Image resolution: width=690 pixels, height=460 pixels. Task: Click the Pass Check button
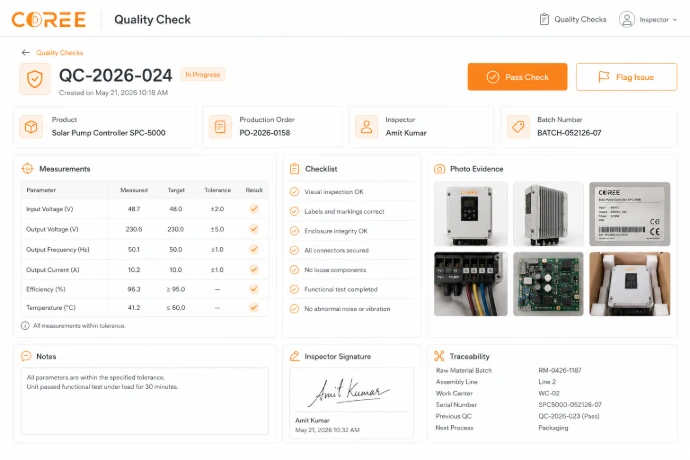(517, 77)
